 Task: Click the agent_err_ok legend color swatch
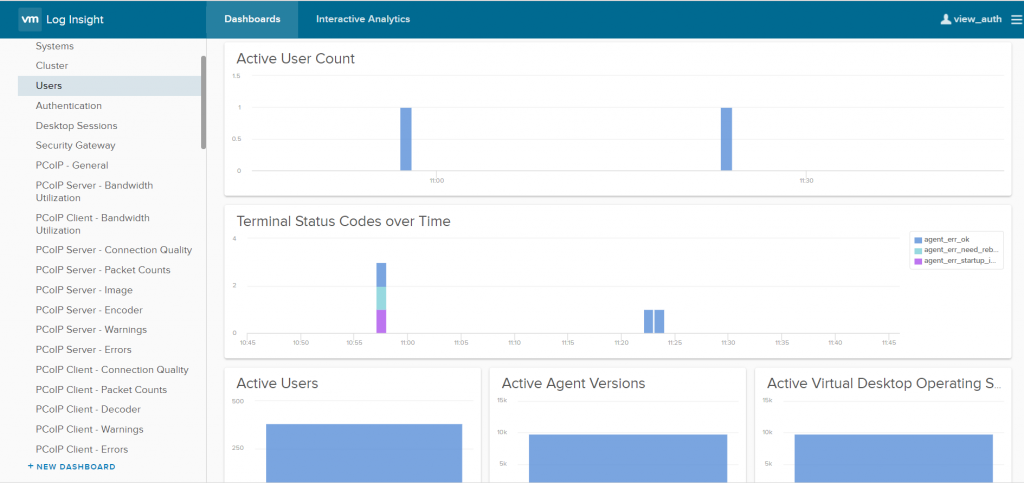(x=918, y=240)
